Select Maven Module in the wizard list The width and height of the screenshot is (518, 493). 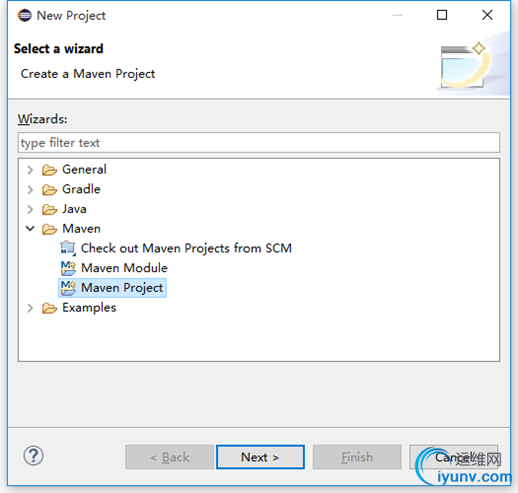(124, 268)
